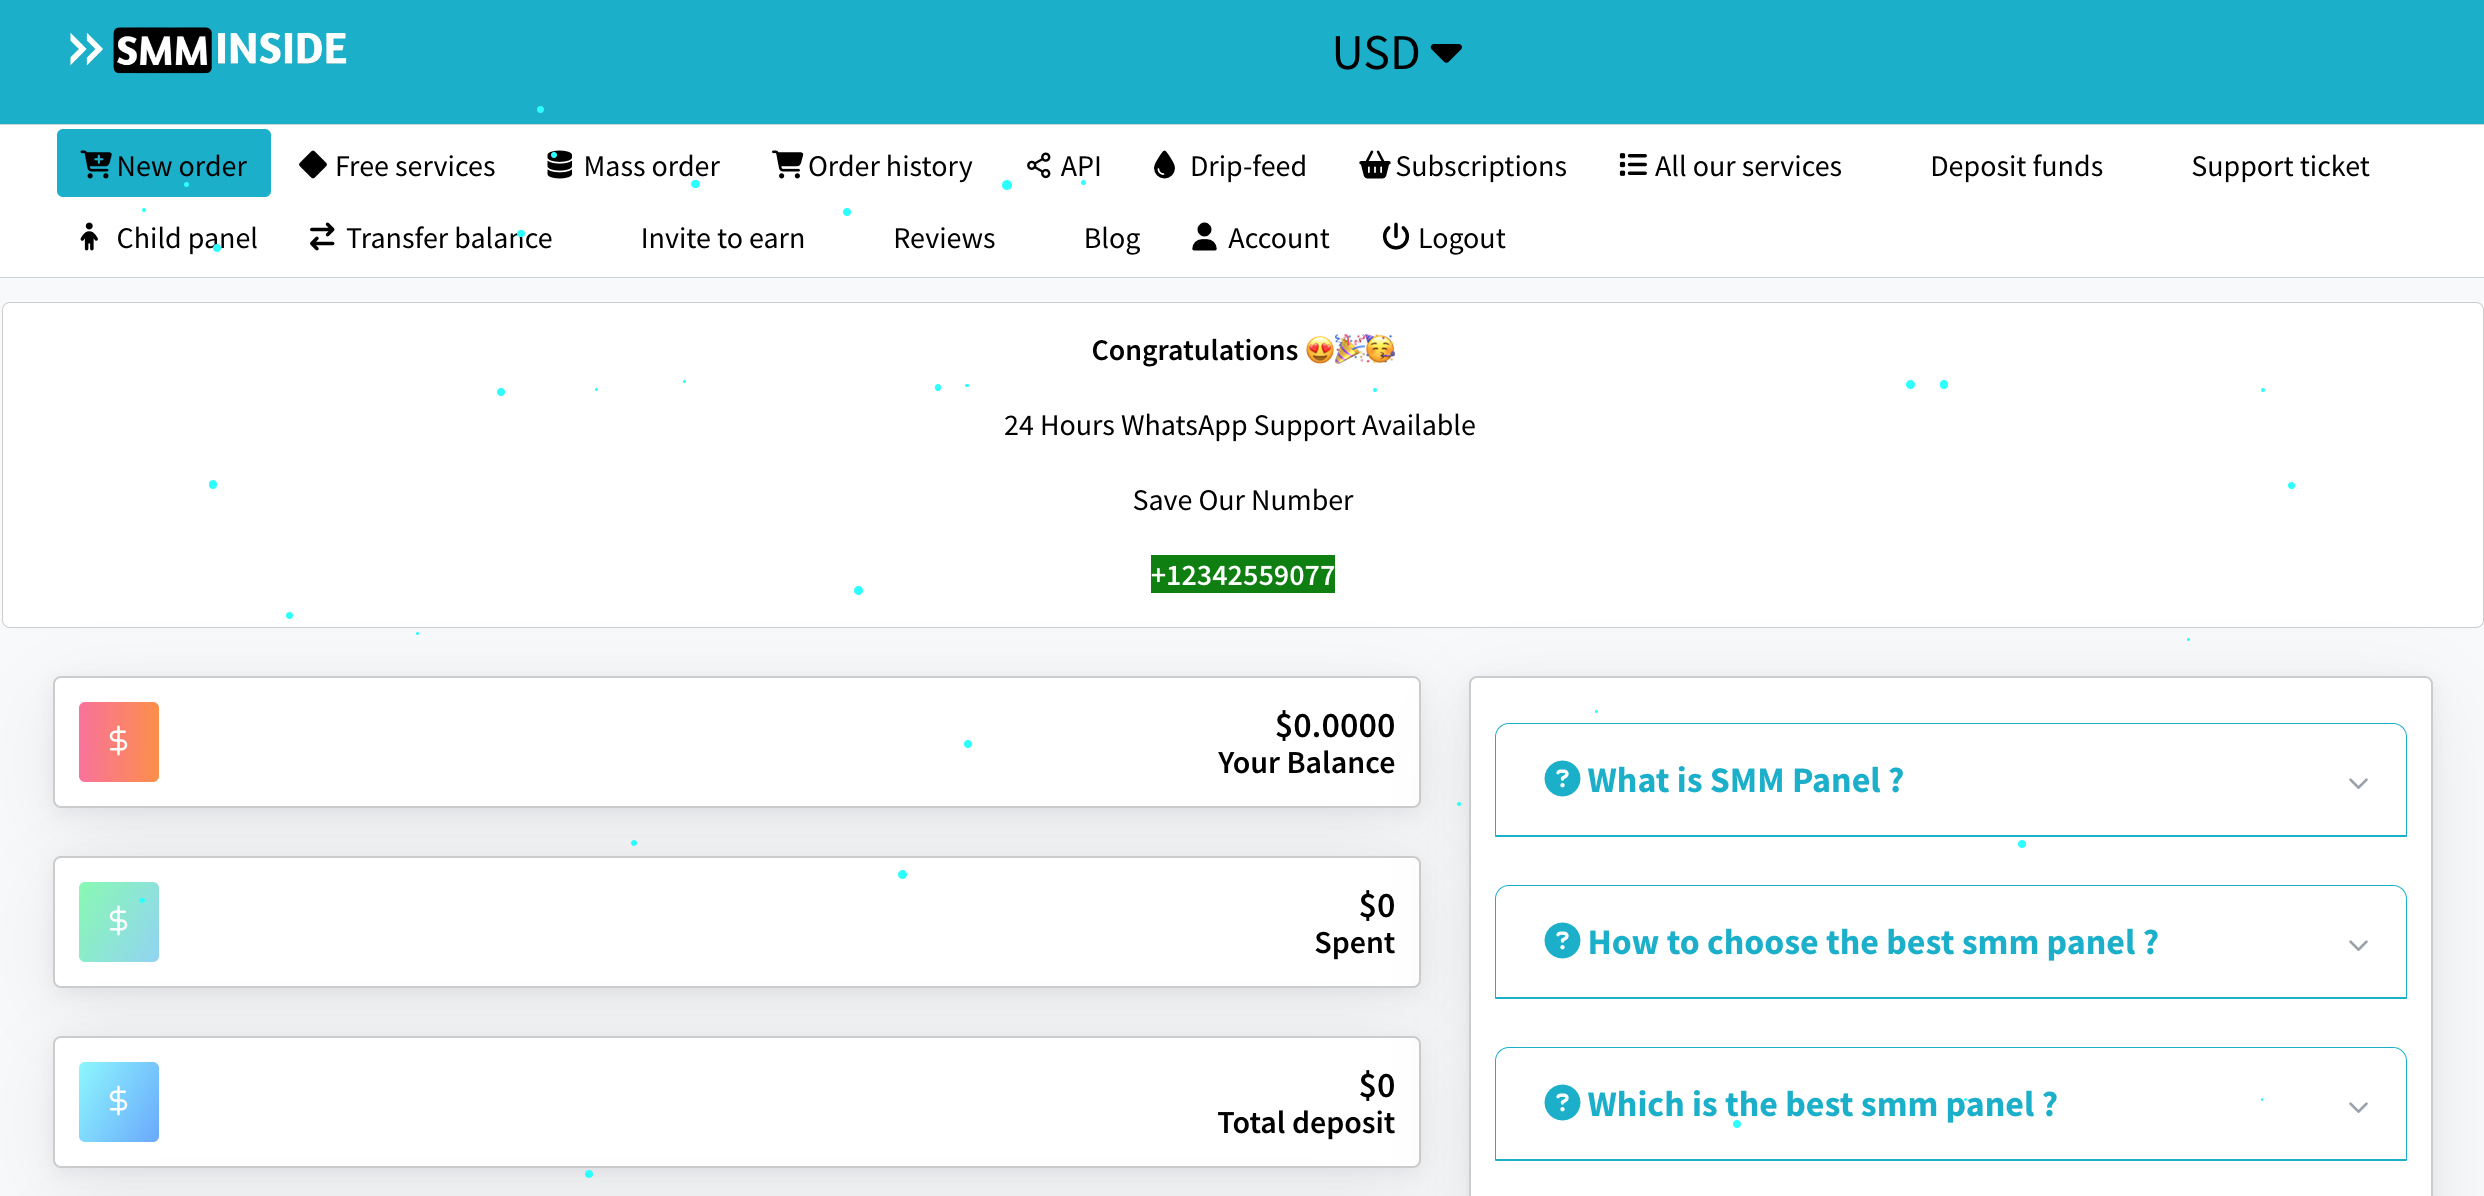The width and height of the screenshot is (2484, 1196).
Task: Click the Mass order stack icon
Action: tap(559, 165)
